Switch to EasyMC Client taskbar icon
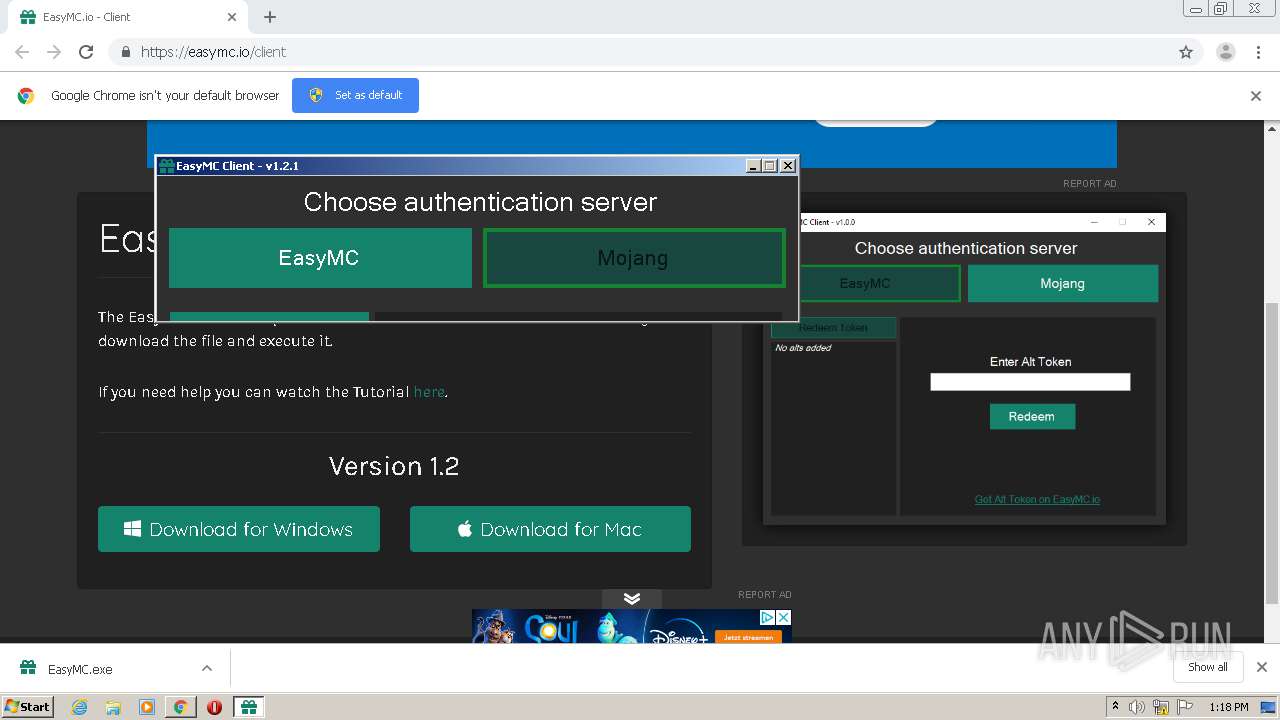This screenshot has width=1280, height=720. (x=248, y=707)
